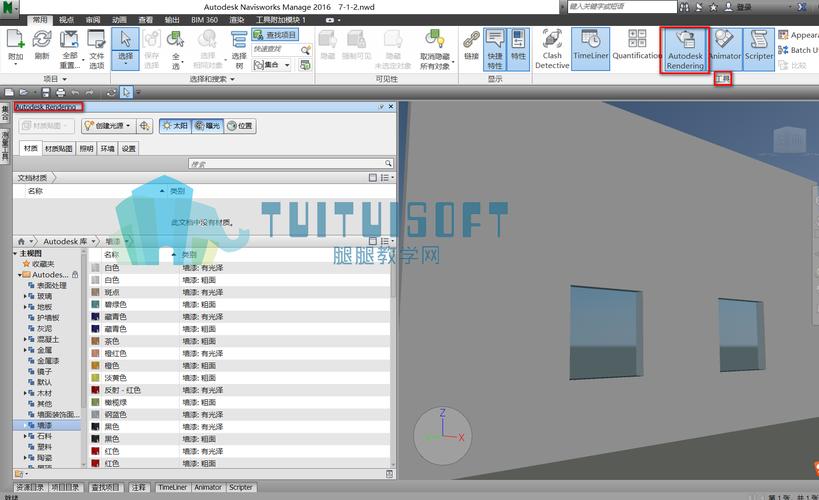The image size is (819, 500).
Task: Open the Quantification tool
Action: [x=637, y=46]
